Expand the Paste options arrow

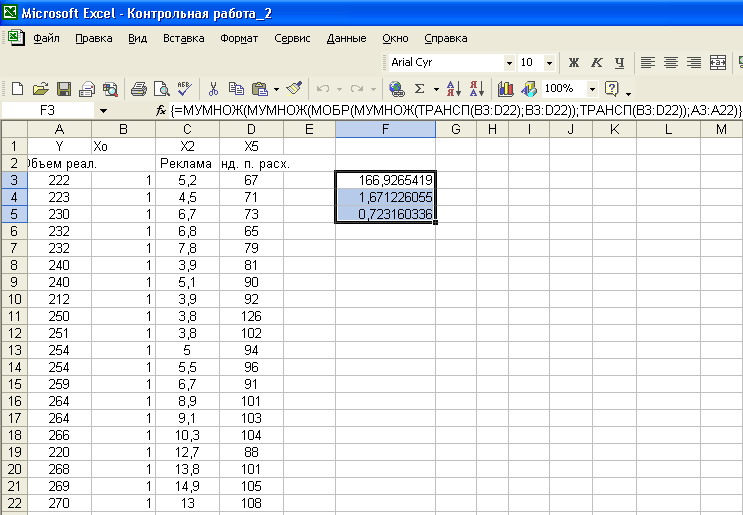(x=276, y=89)
